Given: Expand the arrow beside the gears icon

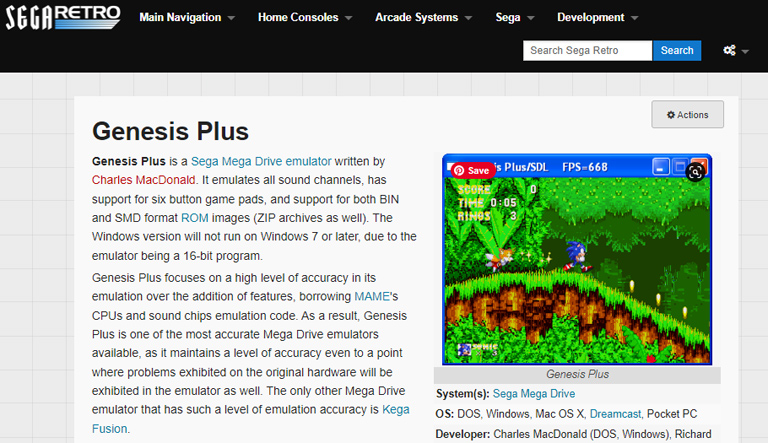Looking at the screenshot, I should pos(745,51).
